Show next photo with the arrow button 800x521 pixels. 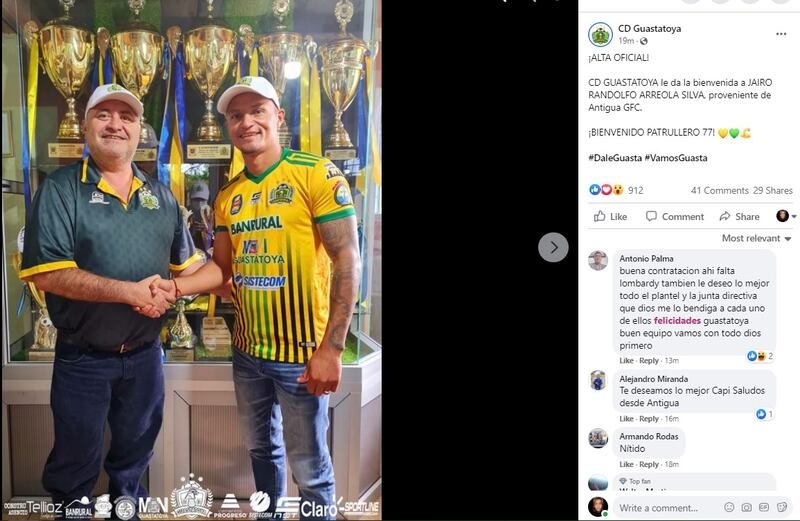pyautogui.click(x=553, y=247)
